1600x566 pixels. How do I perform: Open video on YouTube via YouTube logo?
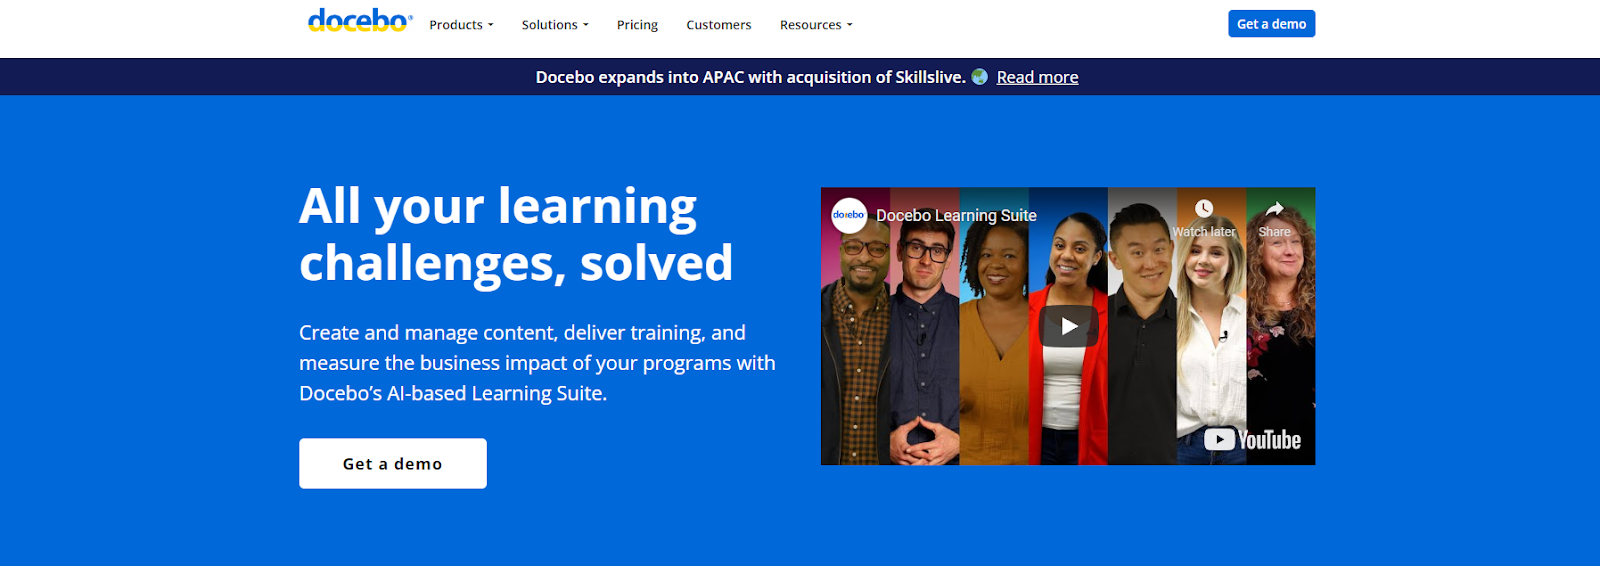(x=1252, y=440)
